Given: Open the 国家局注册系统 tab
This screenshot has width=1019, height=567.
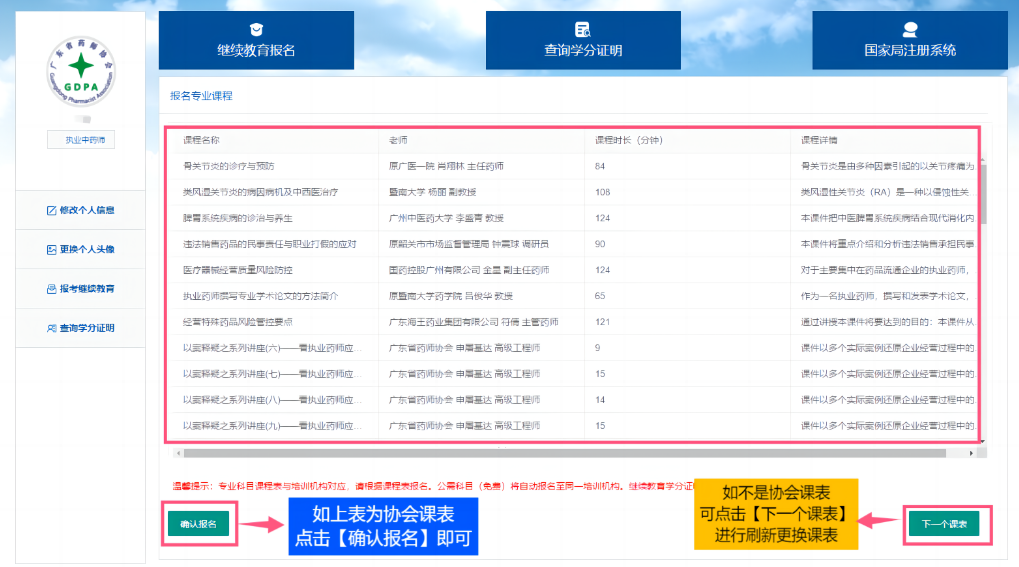Looking at the screenshot, I should coord(909,41).
